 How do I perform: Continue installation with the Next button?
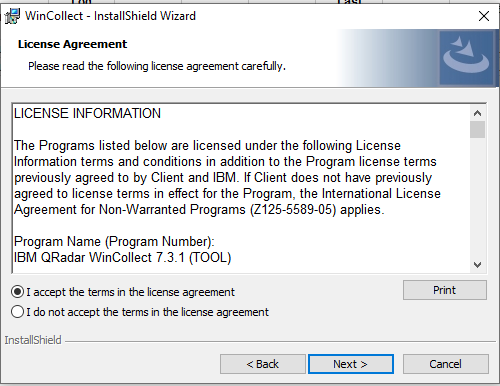click(x=351, y=364)
